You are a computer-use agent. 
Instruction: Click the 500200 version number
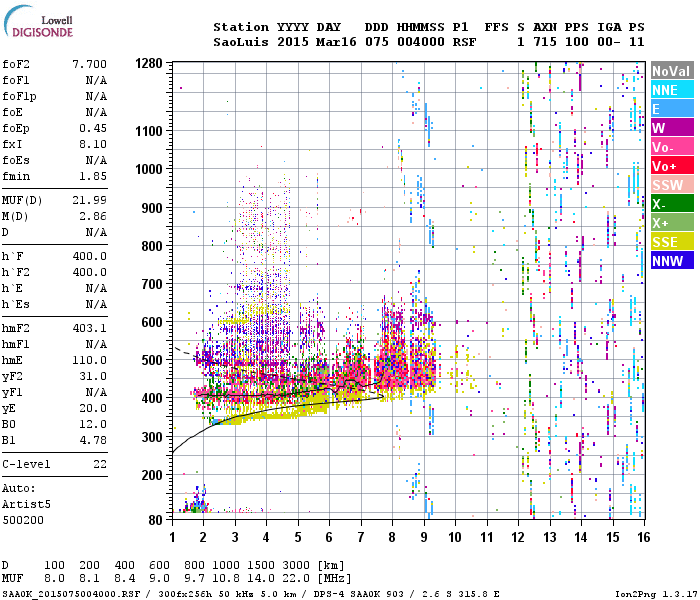click(23, 520)
